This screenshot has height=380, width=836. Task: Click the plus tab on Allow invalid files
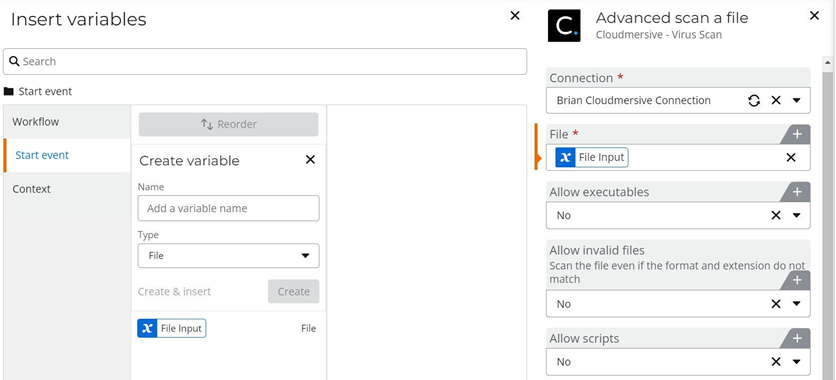[x=797, y=280]
